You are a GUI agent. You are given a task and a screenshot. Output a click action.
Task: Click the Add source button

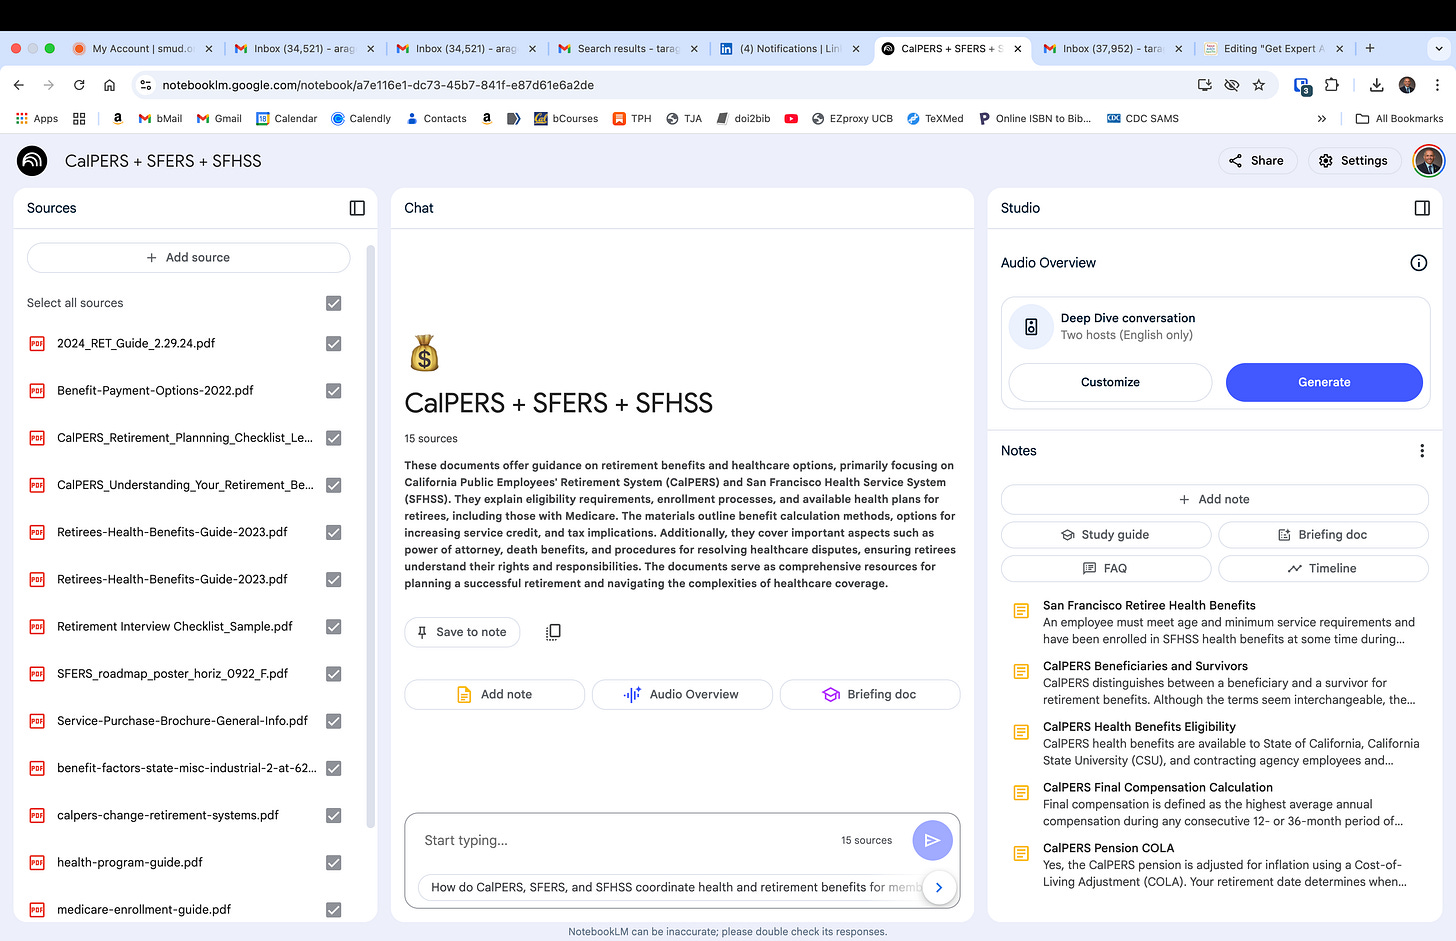pos(188,257)
